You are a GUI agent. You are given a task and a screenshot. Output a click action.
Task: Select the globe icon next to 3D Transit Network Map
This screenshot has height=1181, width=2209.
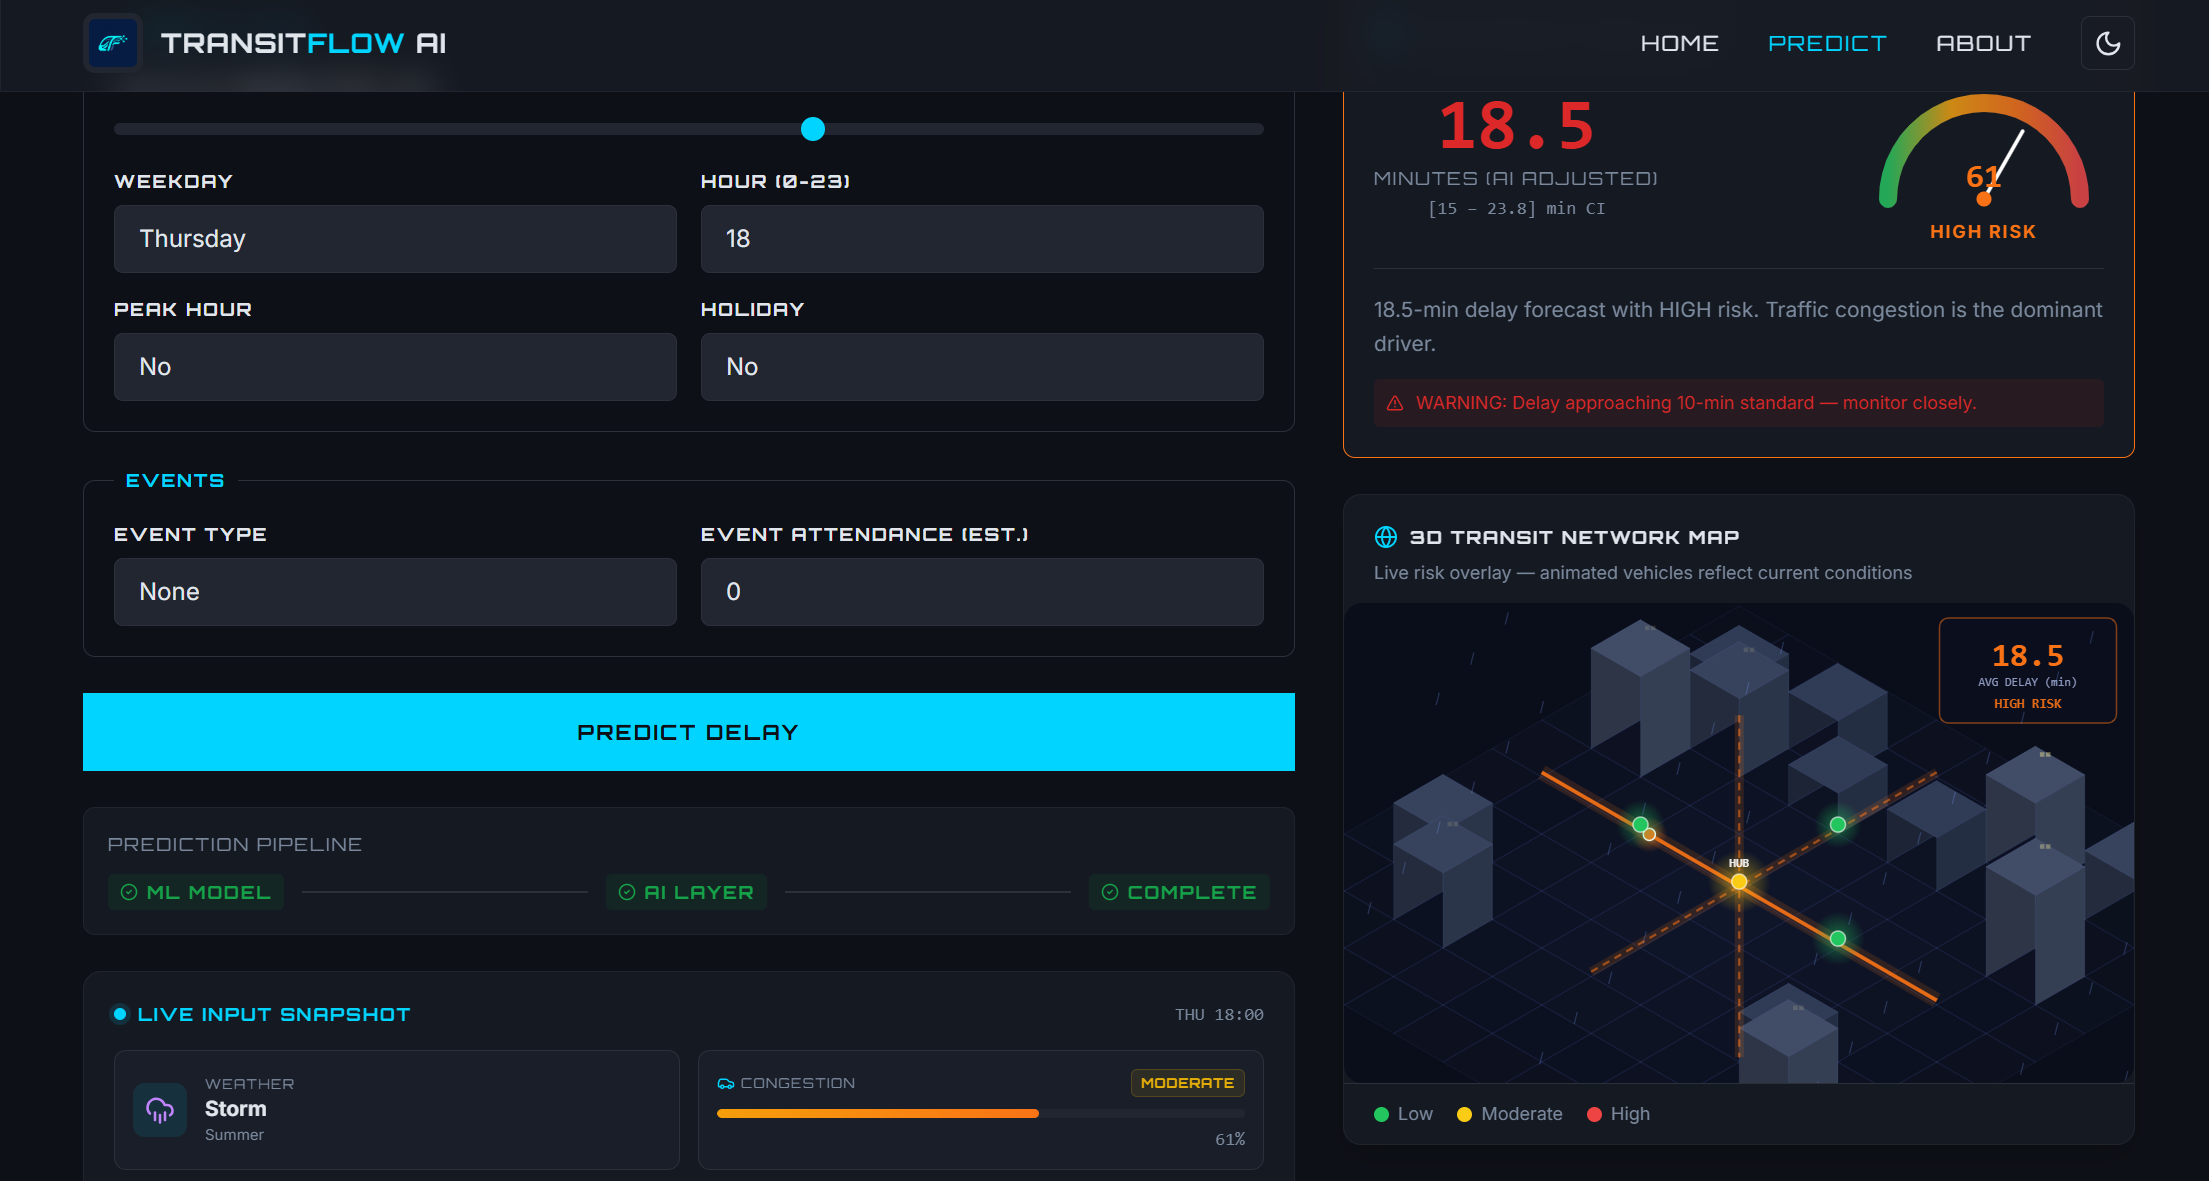click(1385, 537)
